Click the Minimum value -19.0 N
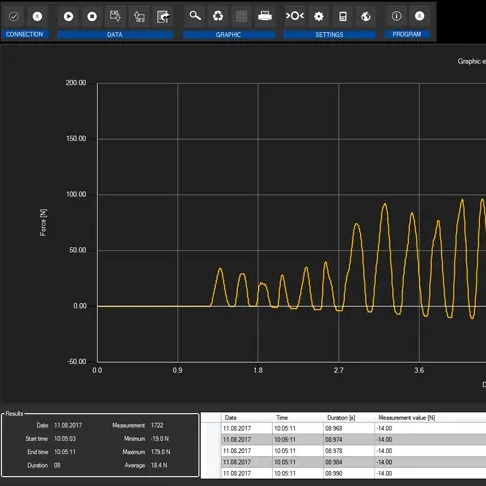Screen dimensions: 486x486 coord(160,439)
